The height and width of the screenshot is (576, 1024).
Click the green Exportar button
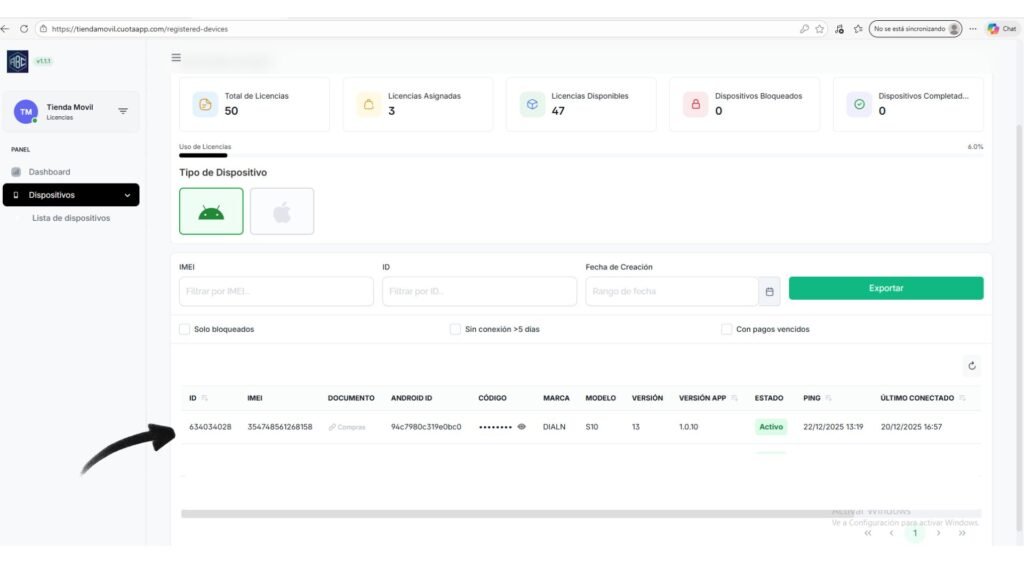coord(885,288)
